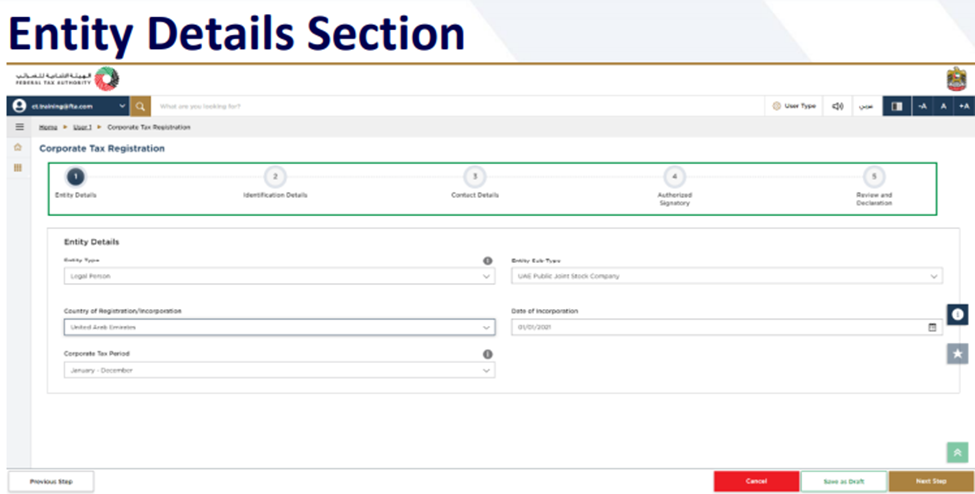Select step 3 Contact Details

click(x=475, y=177)
